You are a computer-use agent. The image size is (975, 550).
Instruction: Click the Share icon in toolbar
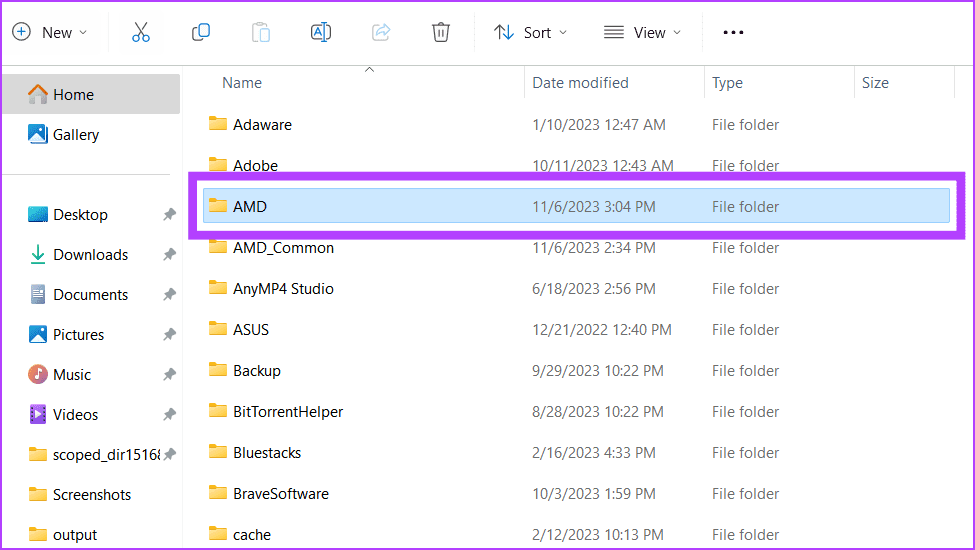[381, 33]
